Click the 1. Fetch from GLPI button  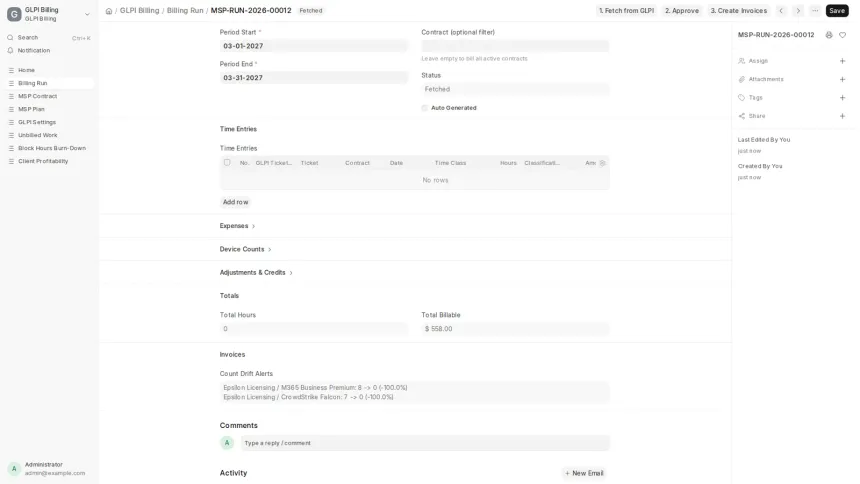point(626,10)
